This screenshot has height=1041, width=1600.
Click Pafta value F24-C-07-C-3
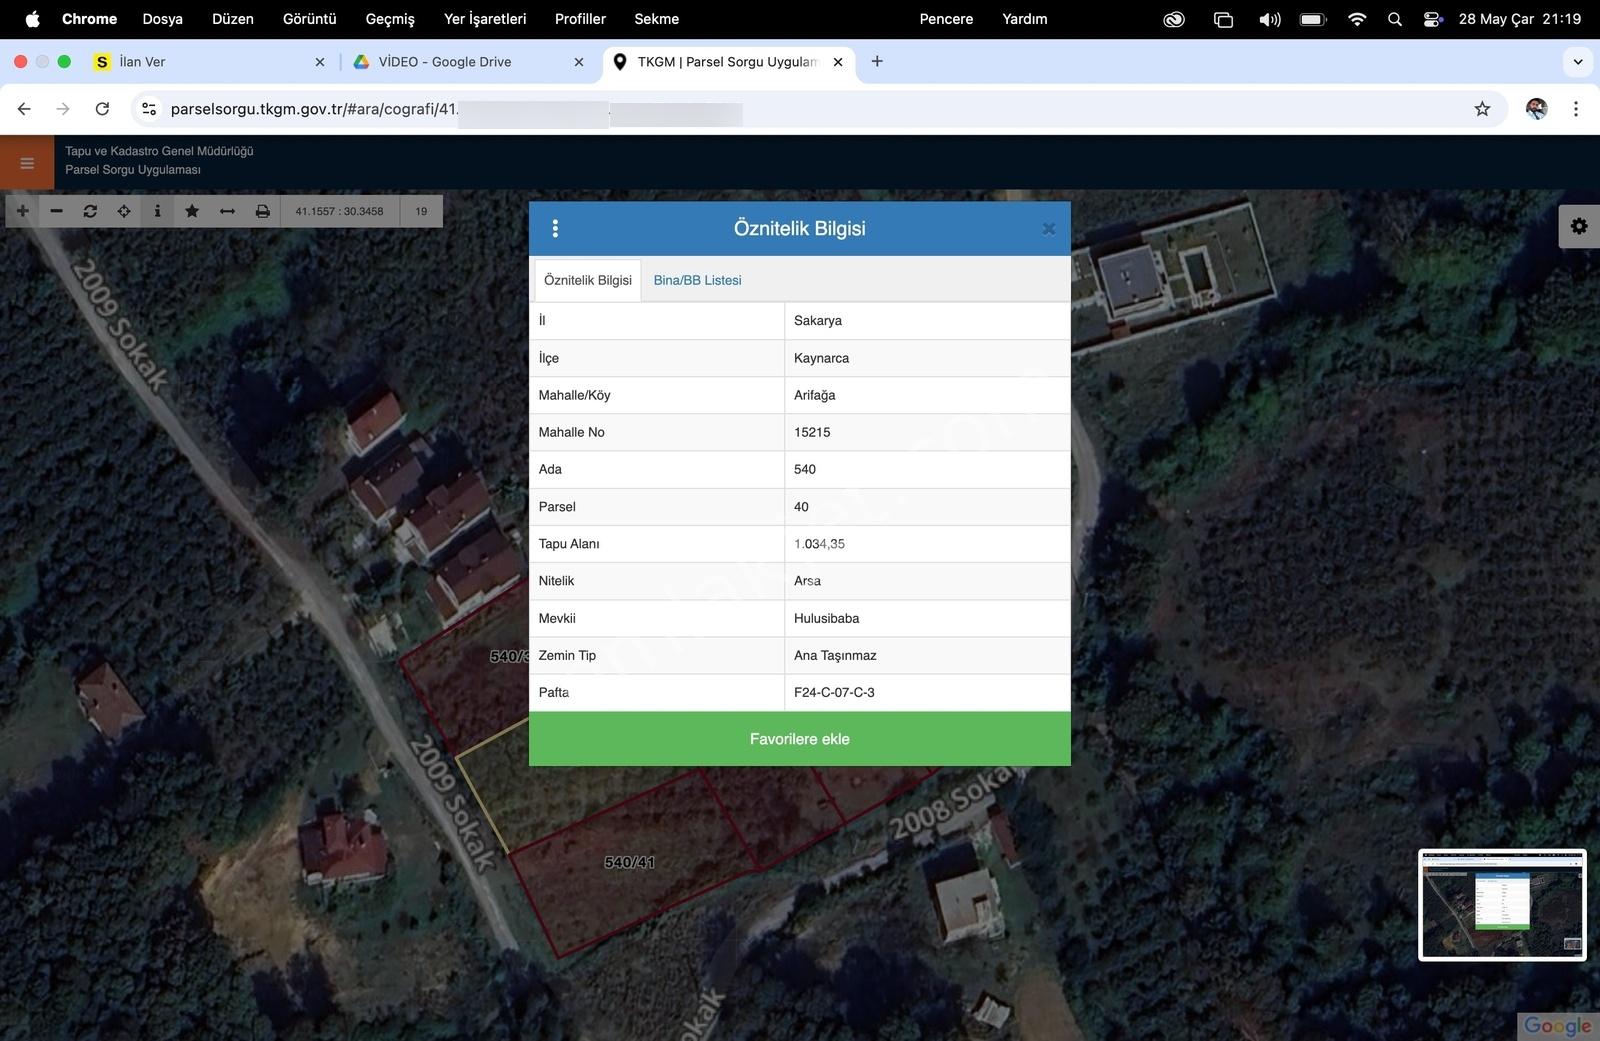[927, 692]
